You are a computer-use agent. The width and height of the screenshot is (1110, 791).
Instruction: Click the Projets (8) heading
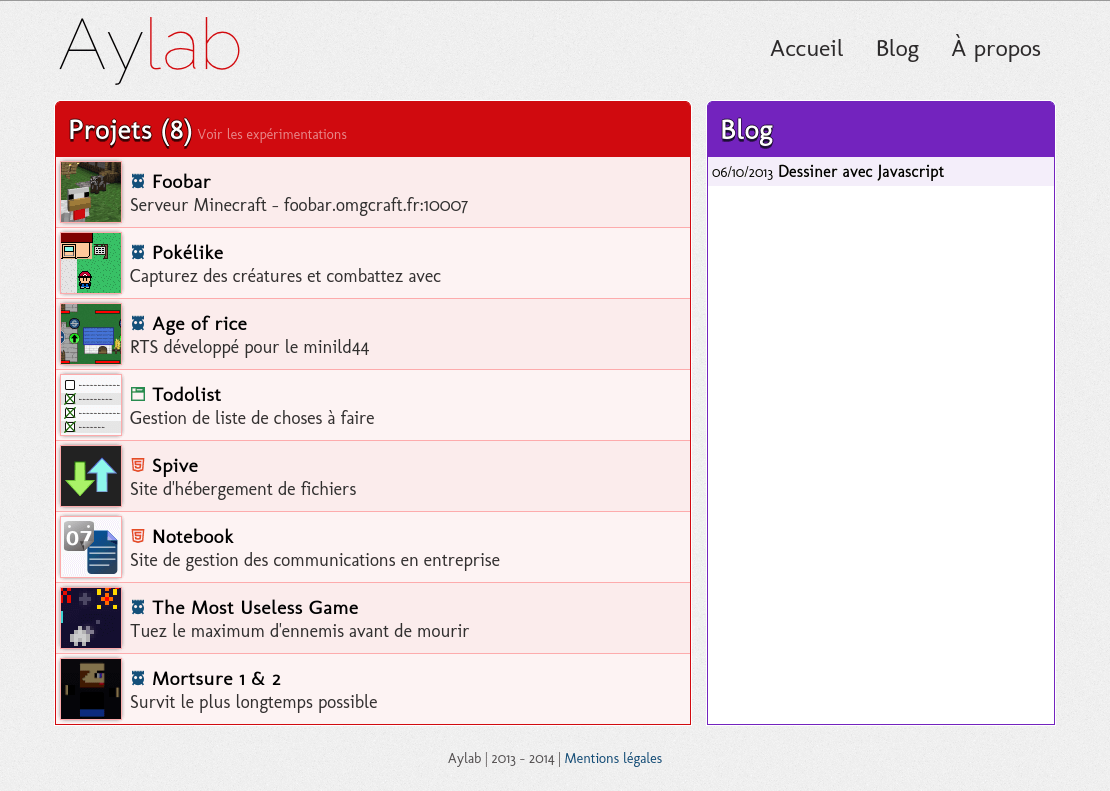click(130, 130)
